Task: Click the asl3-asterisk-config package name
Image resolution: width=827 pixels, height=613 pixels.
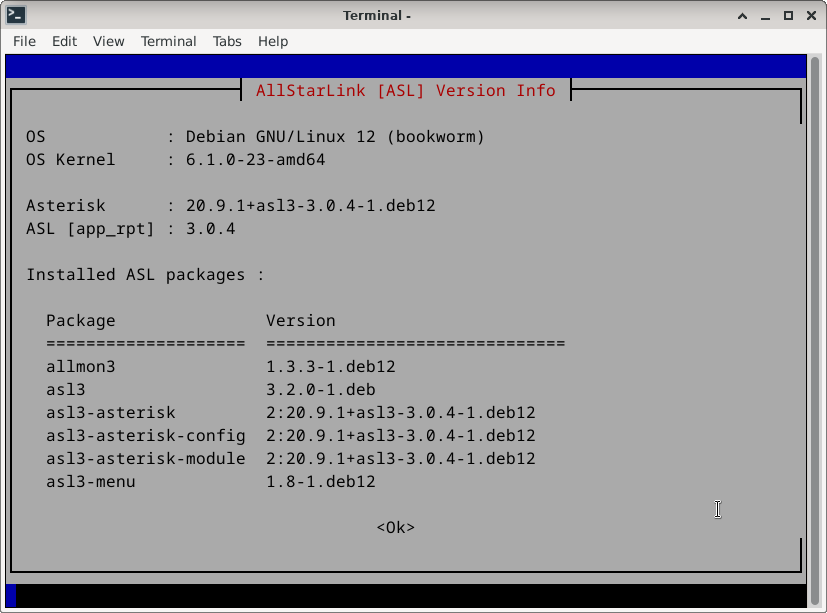Action: click(146, 435)
